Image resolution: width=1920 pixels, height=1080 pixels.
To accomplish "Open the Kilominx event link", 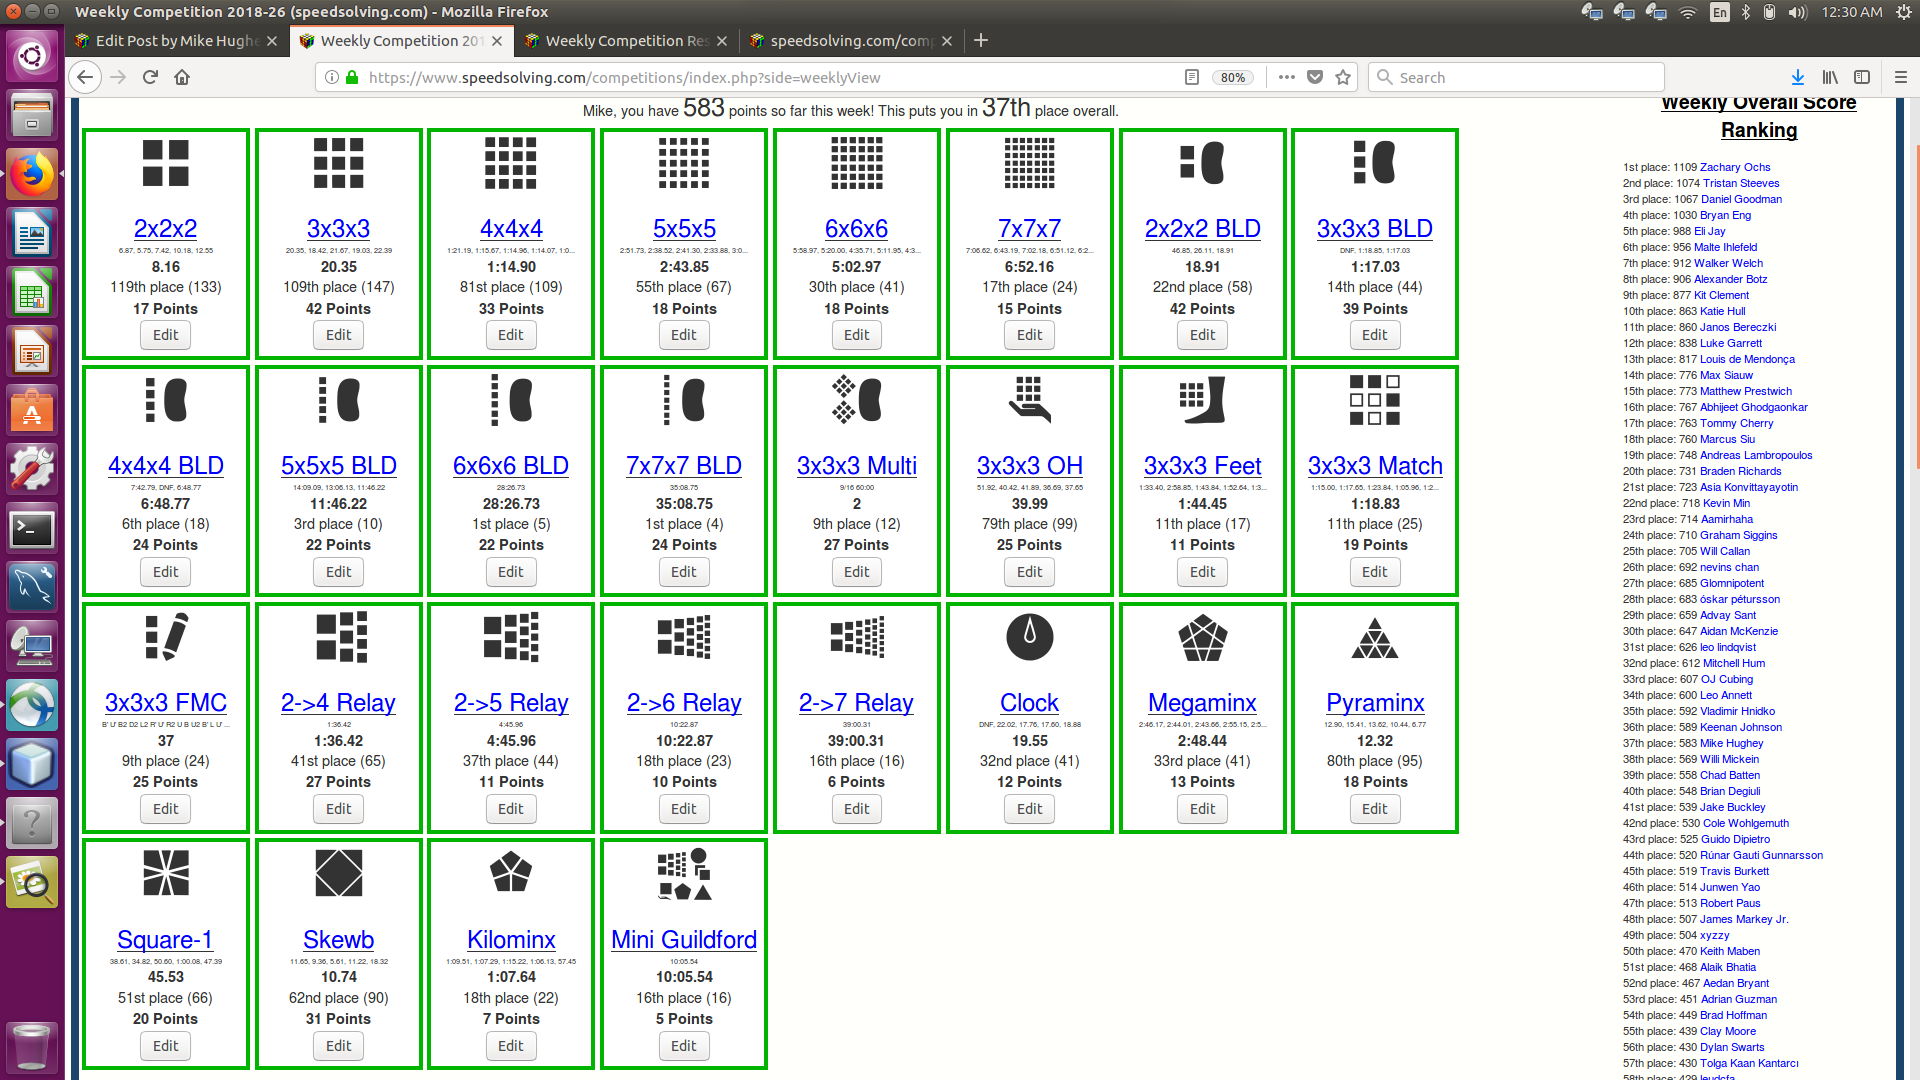I will [x=511, y=939].
